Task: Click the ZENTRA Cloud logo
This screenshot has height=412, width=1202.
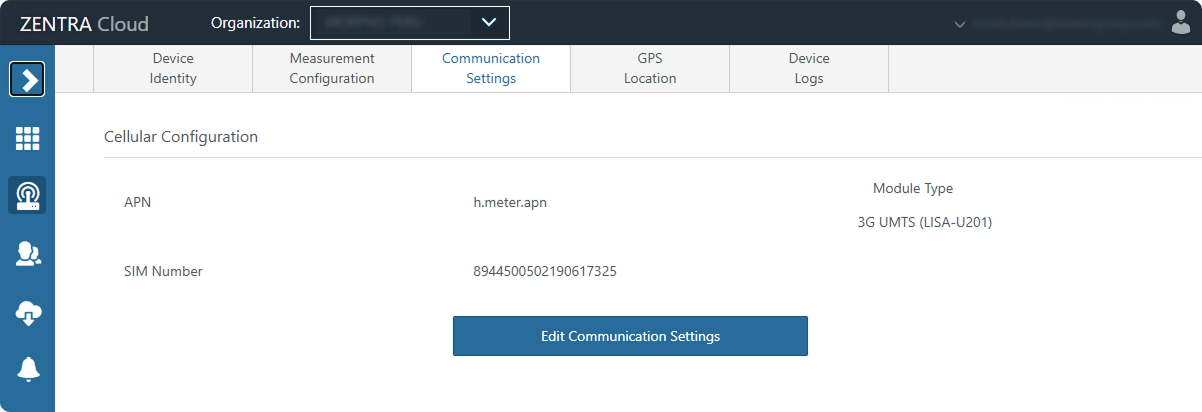Action: 84,23
